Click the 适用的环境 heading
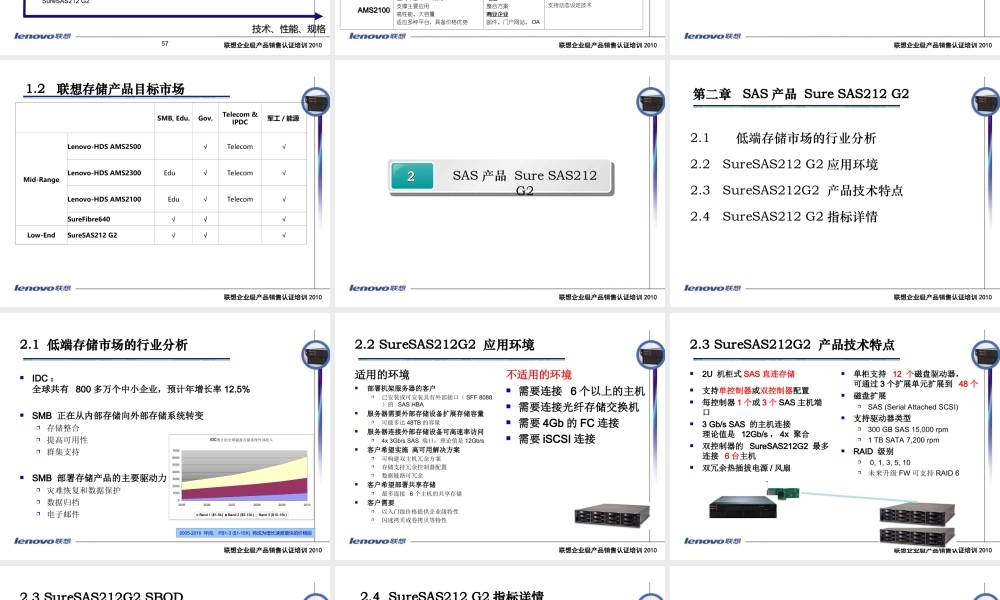 click(382, 374)
